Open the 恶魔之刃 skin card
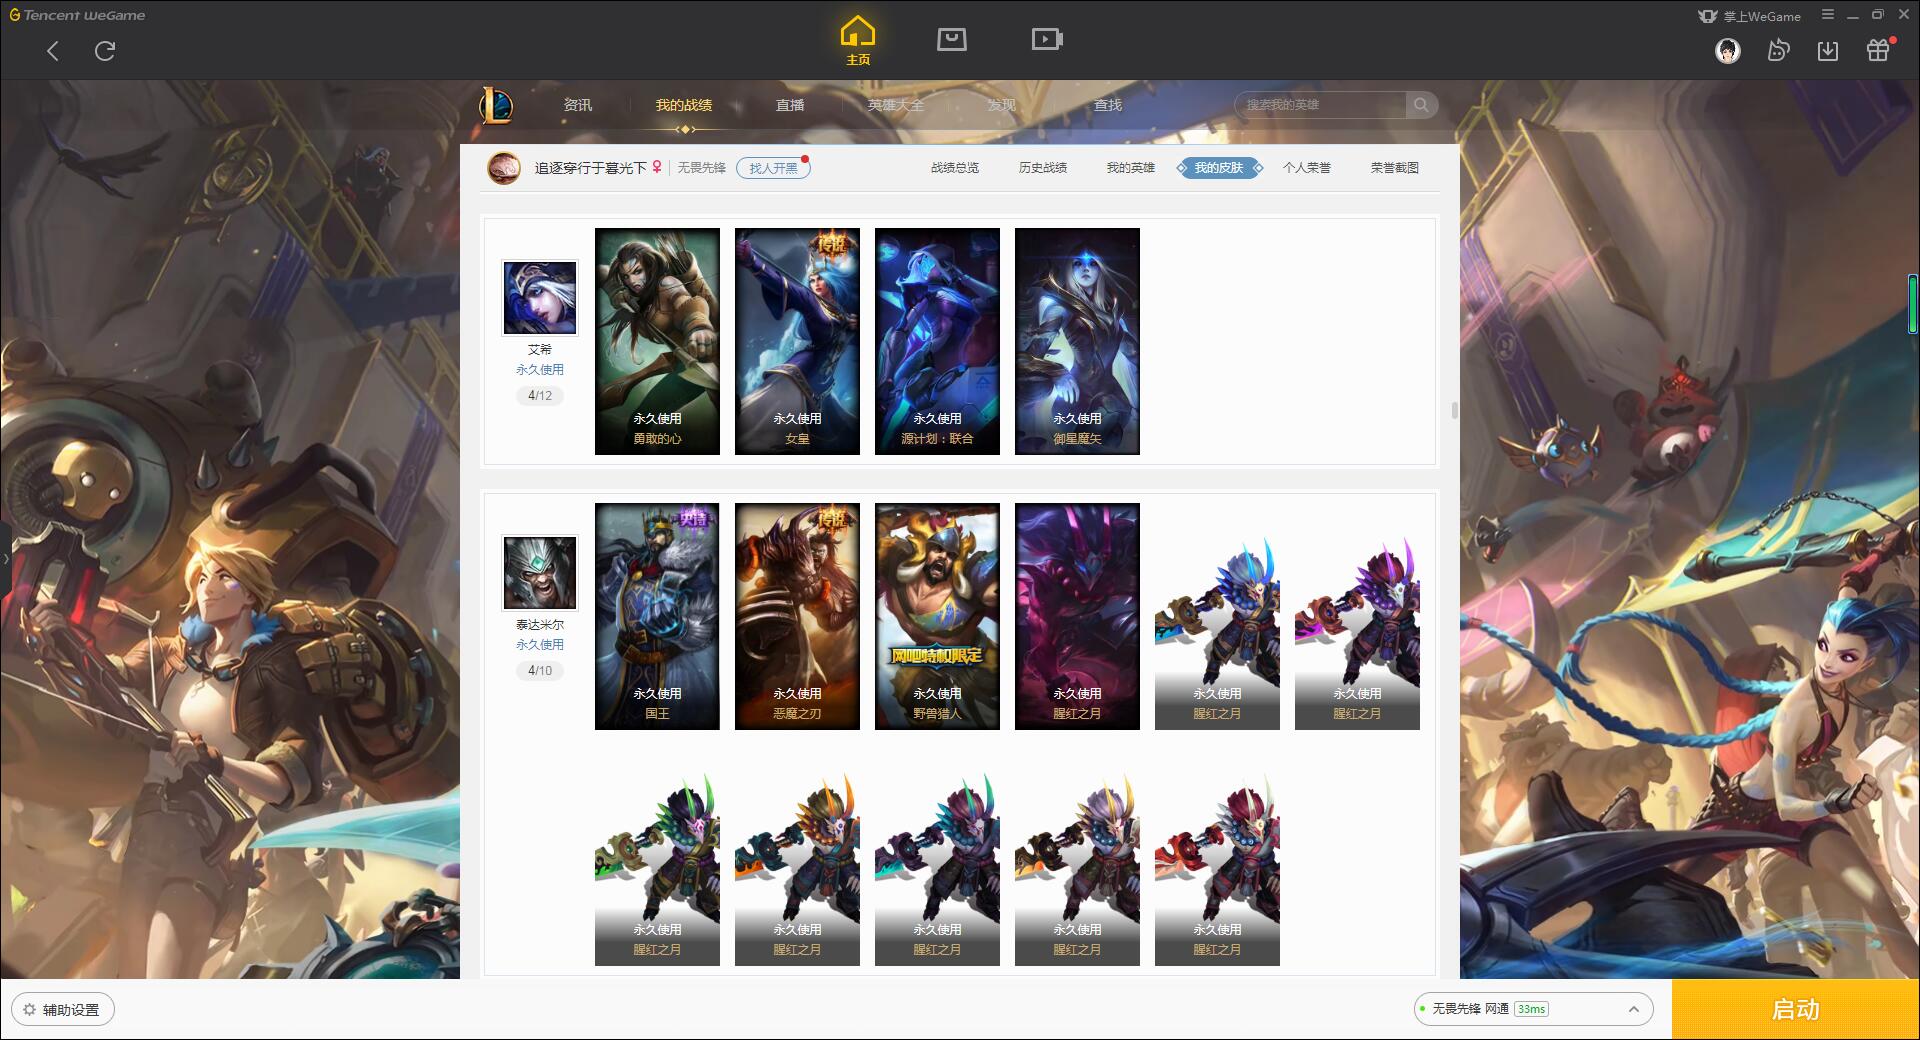This screenshot has height=1040, width=1920. click(797, 616)
